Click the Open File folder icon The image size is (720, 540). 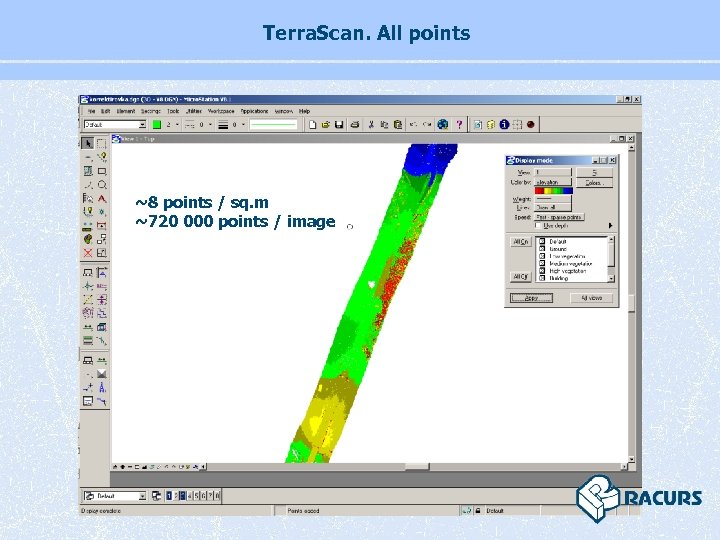[x=326, y=124]
